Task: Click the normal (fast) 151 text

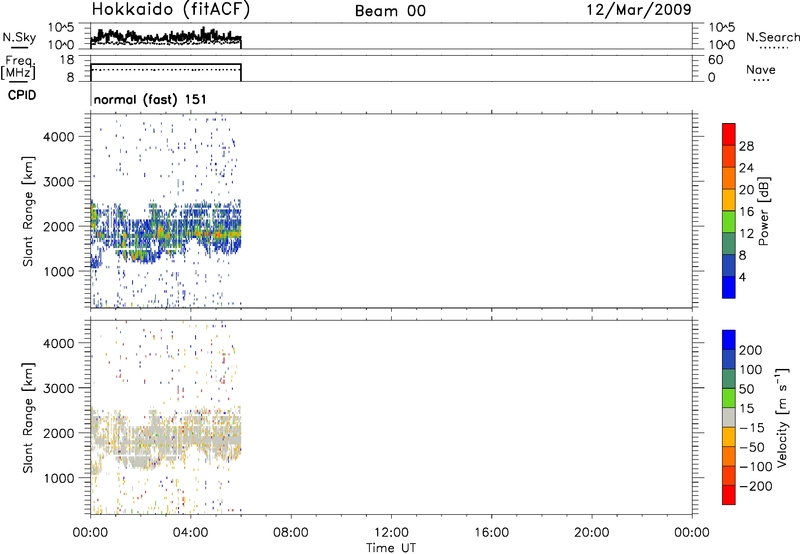Action: (151, 99)
